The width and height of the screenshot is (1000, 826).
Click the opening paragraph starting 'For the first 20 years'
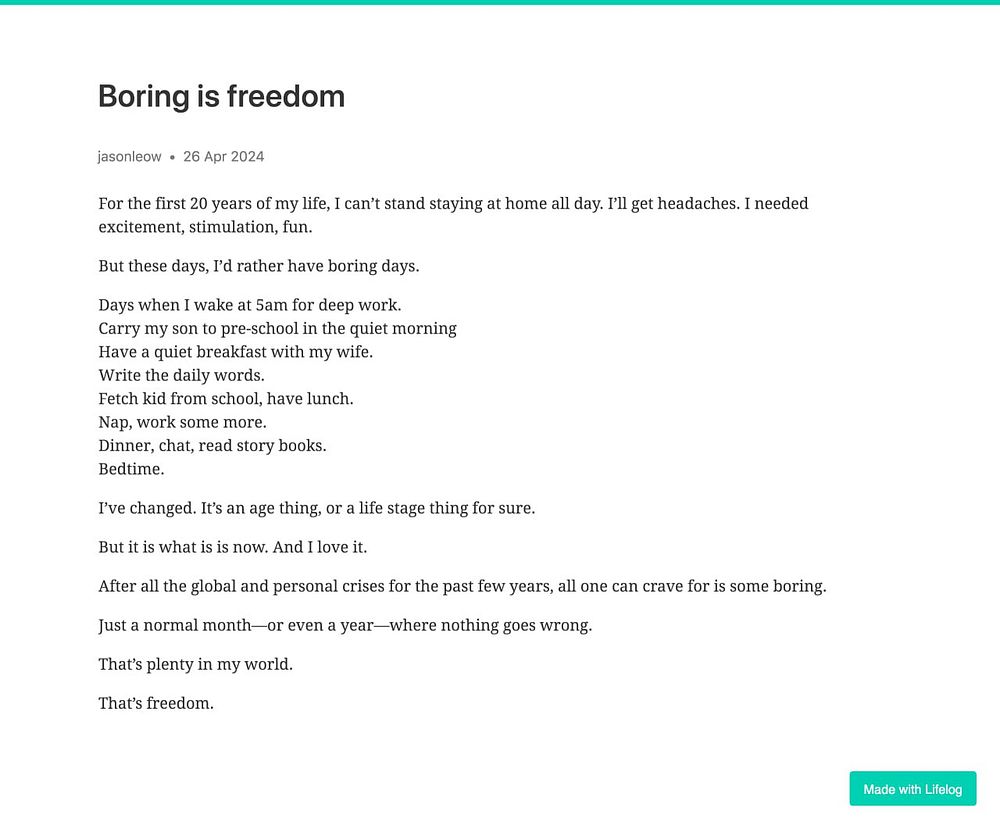[x=453, y=215]
